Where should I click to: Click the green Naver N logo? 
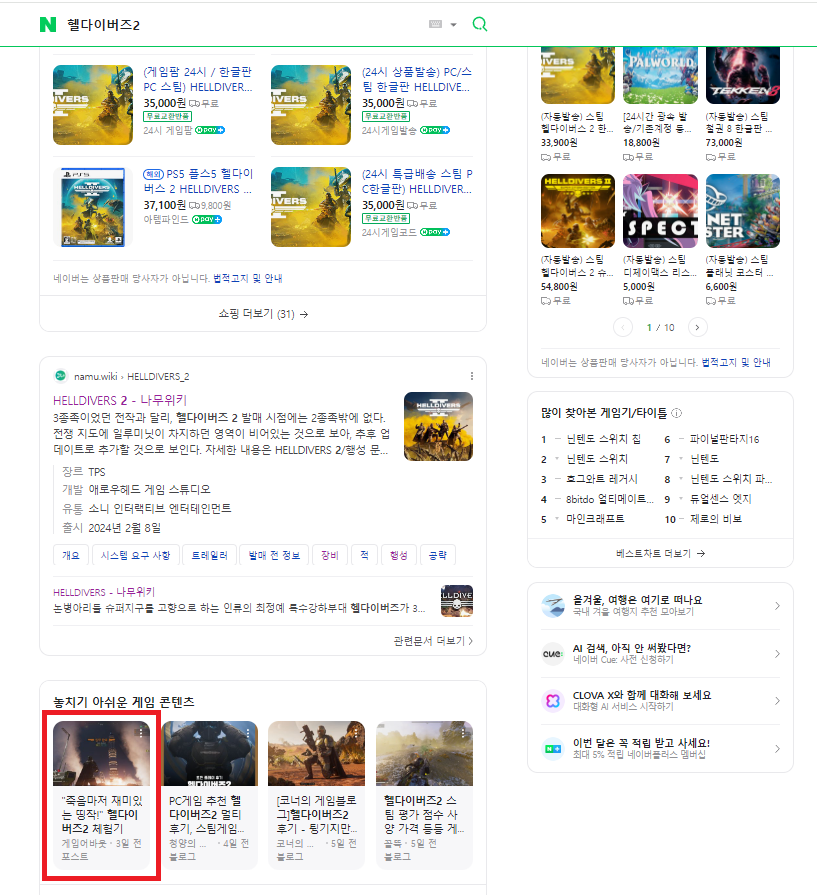(x=48, y=25)
